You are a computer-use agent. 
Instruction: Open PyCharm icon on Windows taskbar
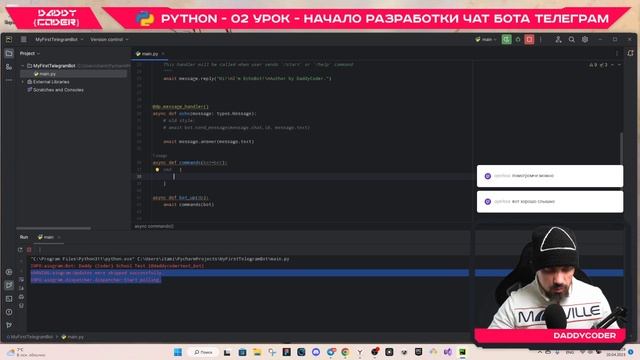(462, 352)
